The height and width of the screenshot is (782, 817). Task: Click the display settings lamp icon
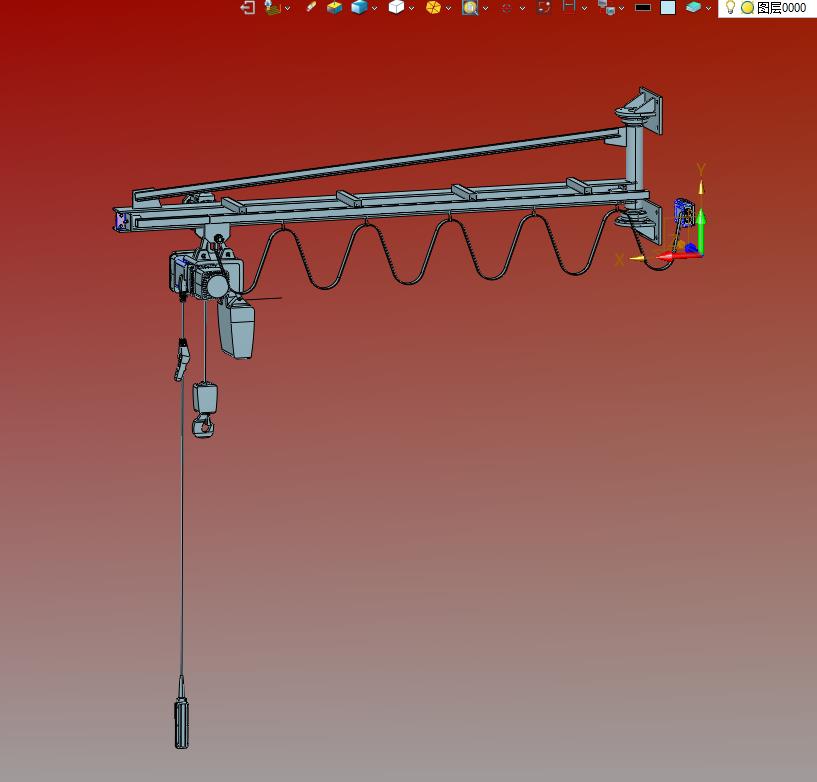pos(273,7)
